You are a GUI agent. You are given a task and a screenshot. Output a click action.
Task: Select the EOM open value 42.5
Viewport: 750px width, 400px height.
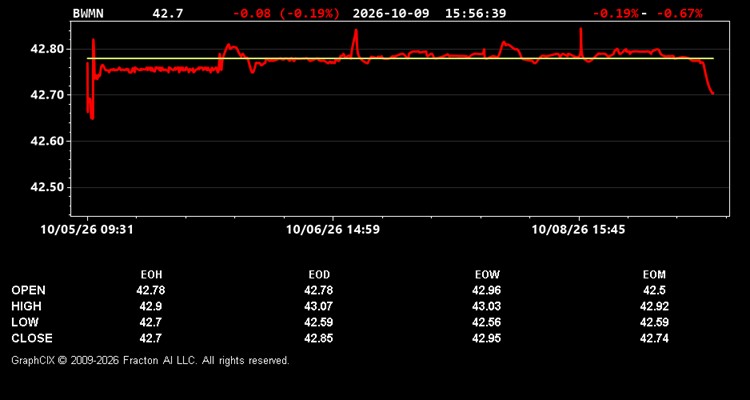[654, 290]
